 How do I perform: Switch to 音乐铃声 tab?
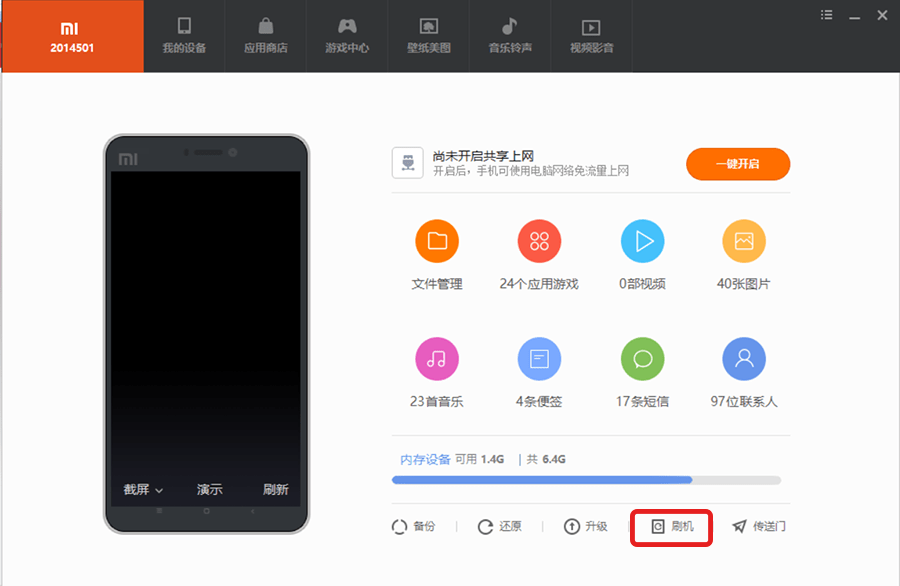click(x=510, y=36)
